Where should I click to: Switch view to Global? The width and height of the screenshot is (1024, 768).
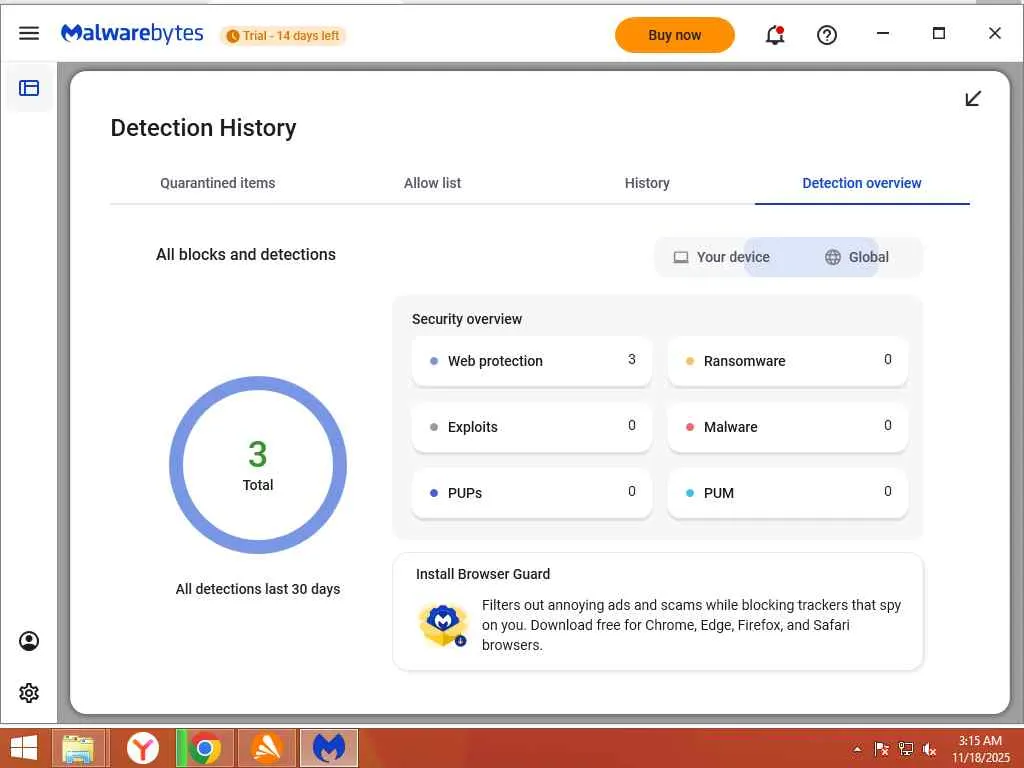[x=857, y=257]
